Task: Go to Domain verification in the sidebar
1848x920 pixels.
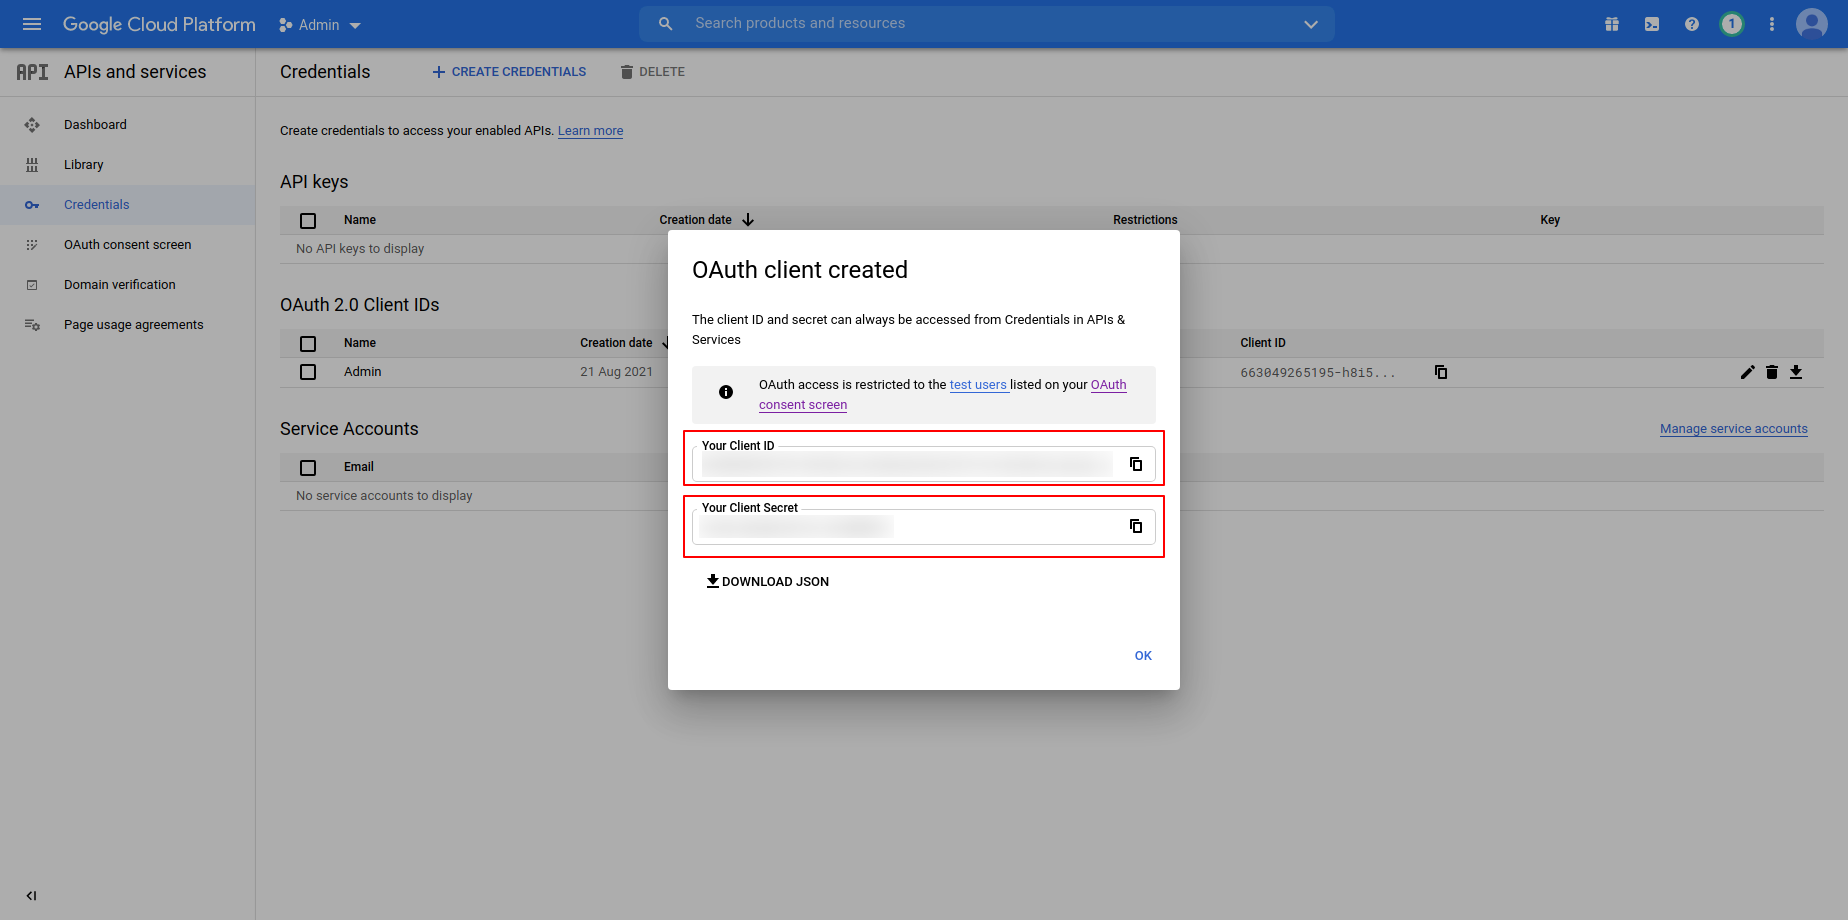Action: coord(119,285)
